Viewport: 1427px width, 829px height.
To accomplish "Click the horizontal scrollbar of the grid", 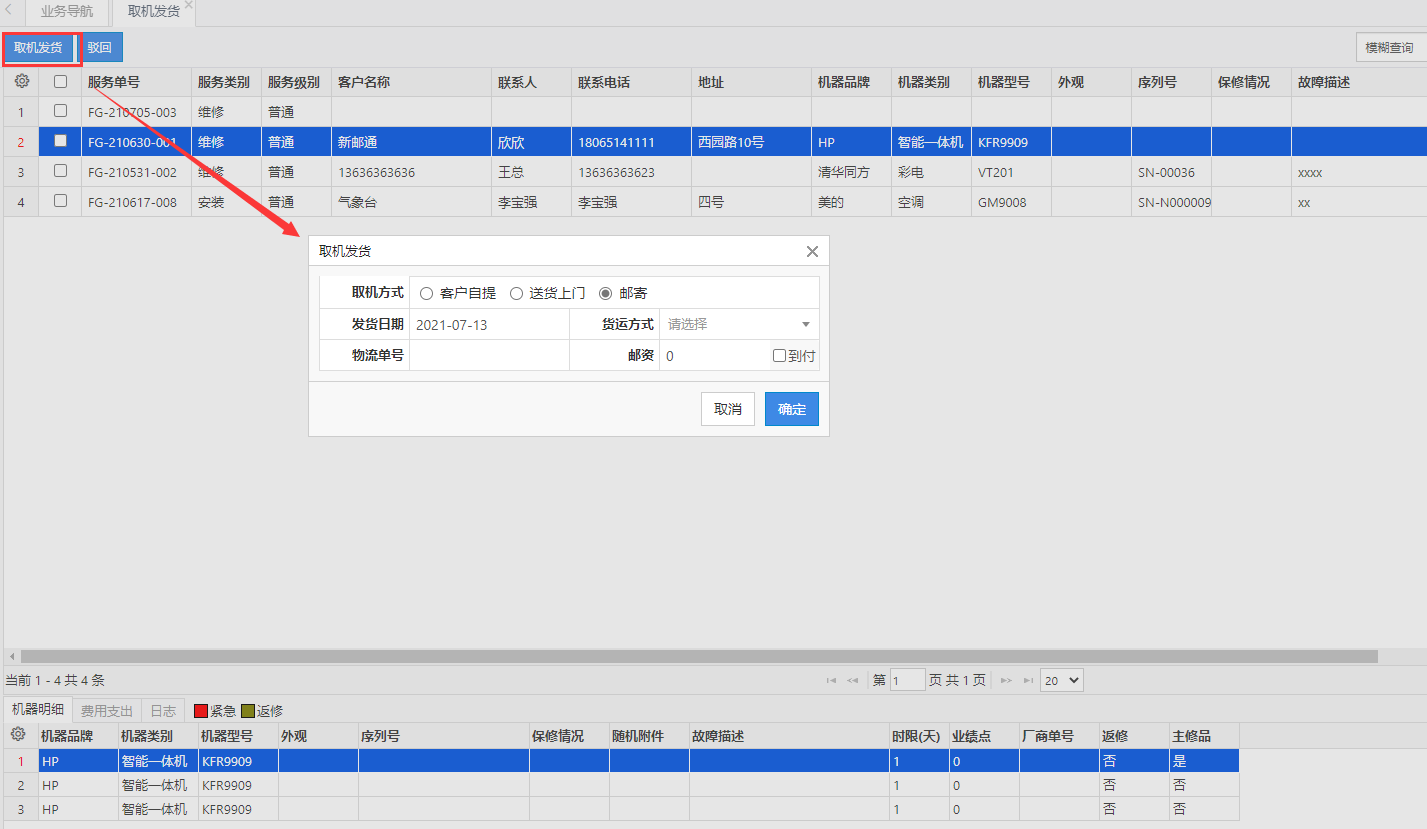I will (698, 657).
